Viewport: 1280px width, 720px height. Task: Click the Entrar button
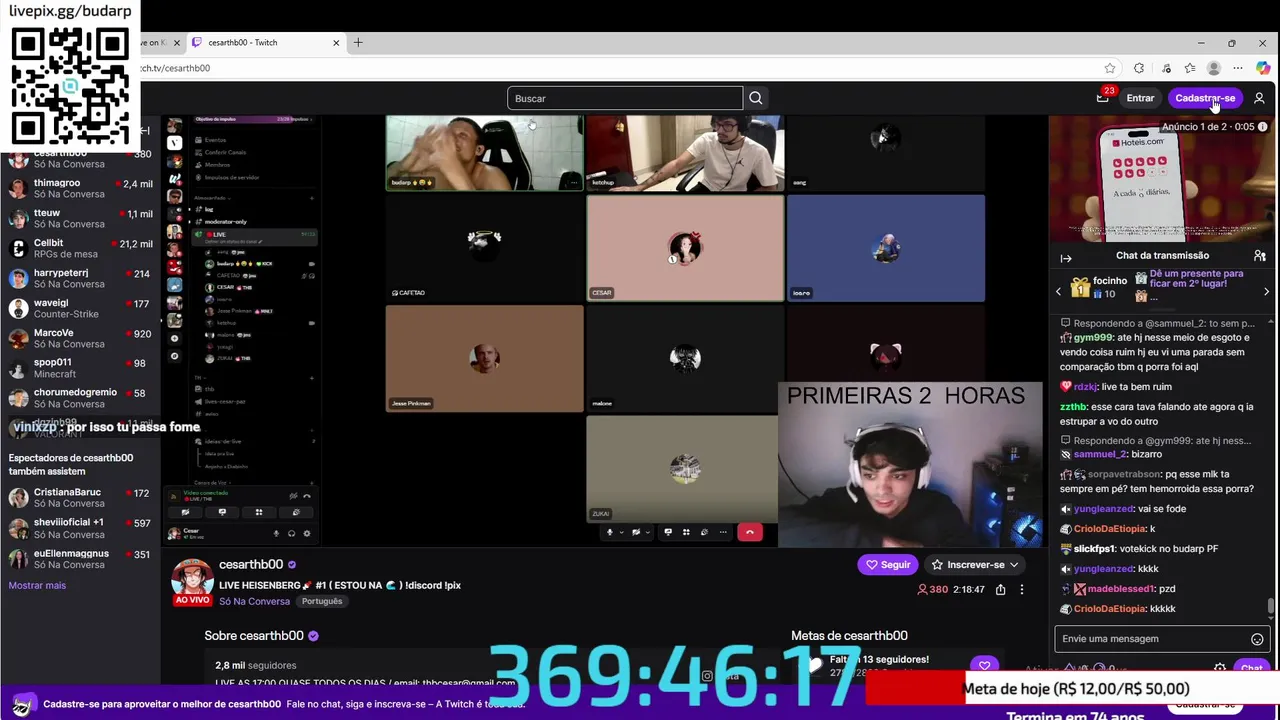(x=1140, y=98)
